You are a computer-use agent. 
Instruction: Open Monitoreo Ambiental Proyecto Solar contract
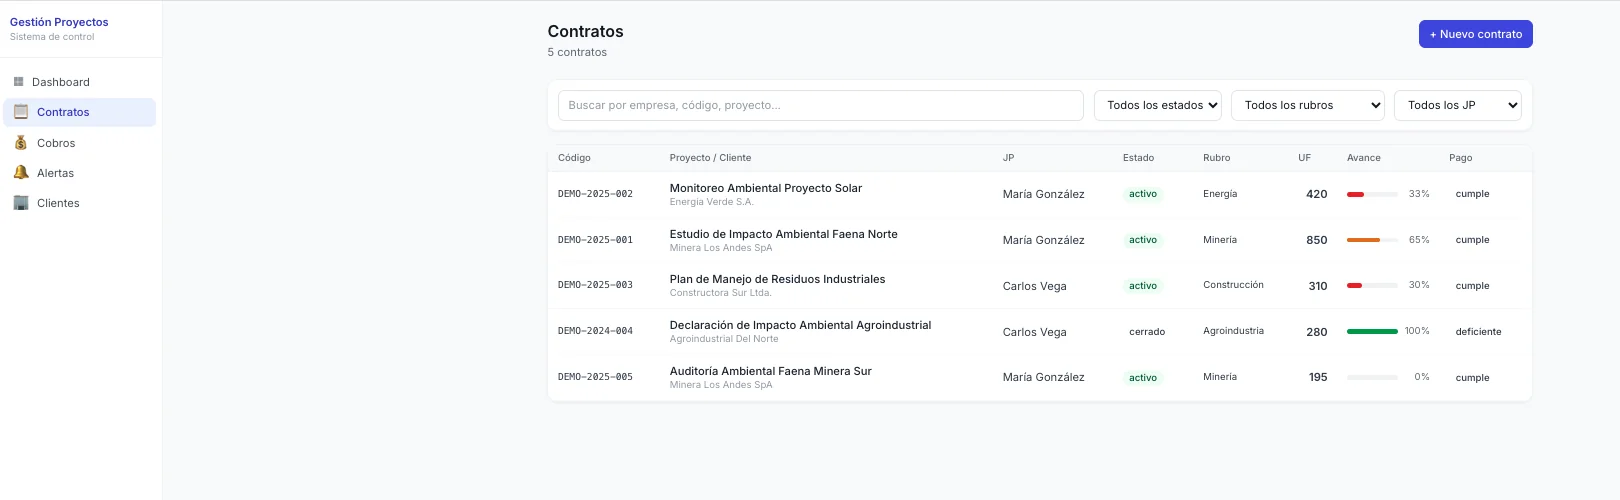(x=765, y=188)
